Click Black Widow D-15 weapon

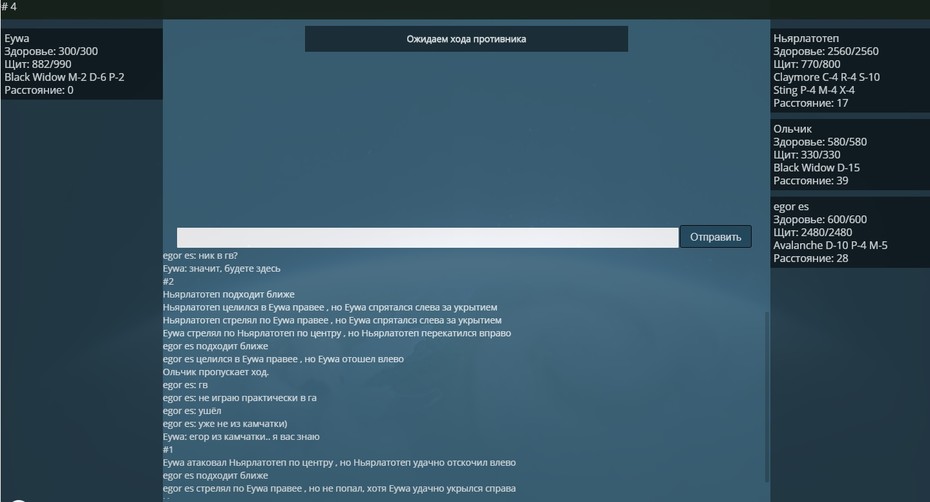pyautogui.click(x=816, y=168)
